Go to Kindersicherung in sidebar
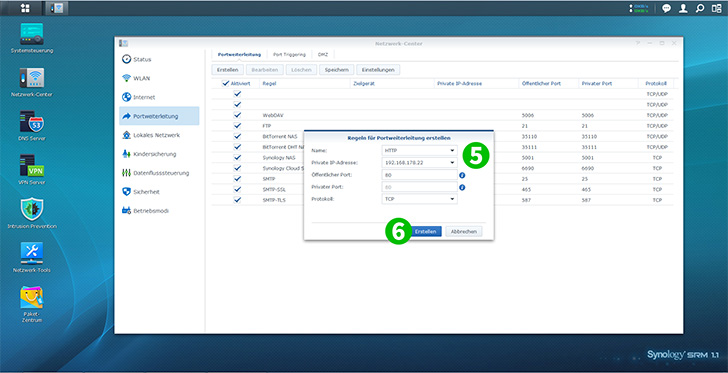The width and height of the screenshot is (728, 373). pos(159,154)
